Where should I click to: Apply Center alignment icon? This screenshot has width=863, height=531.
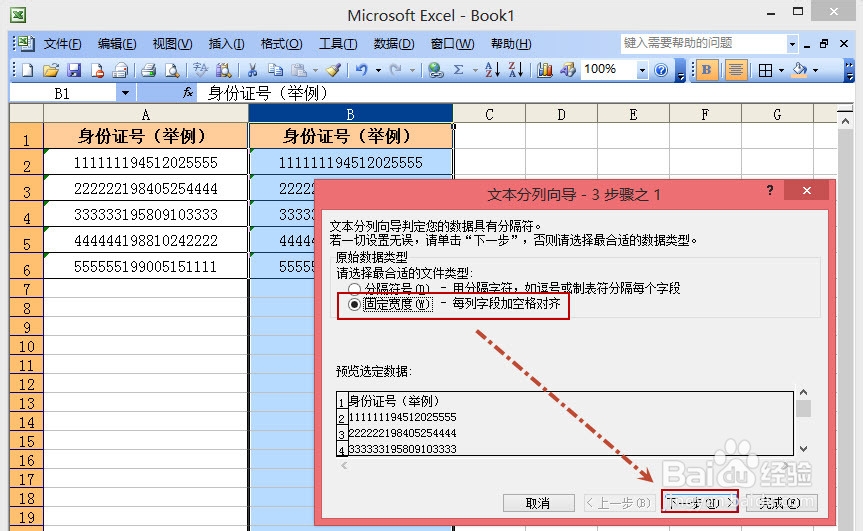coord(735,70)
